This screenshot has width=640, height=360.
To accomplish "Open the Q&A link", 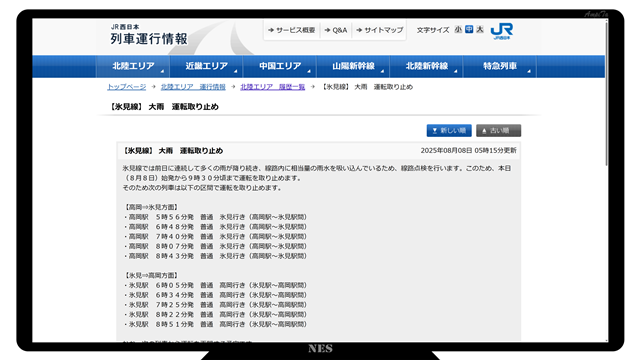I will (x=336, y=30).
